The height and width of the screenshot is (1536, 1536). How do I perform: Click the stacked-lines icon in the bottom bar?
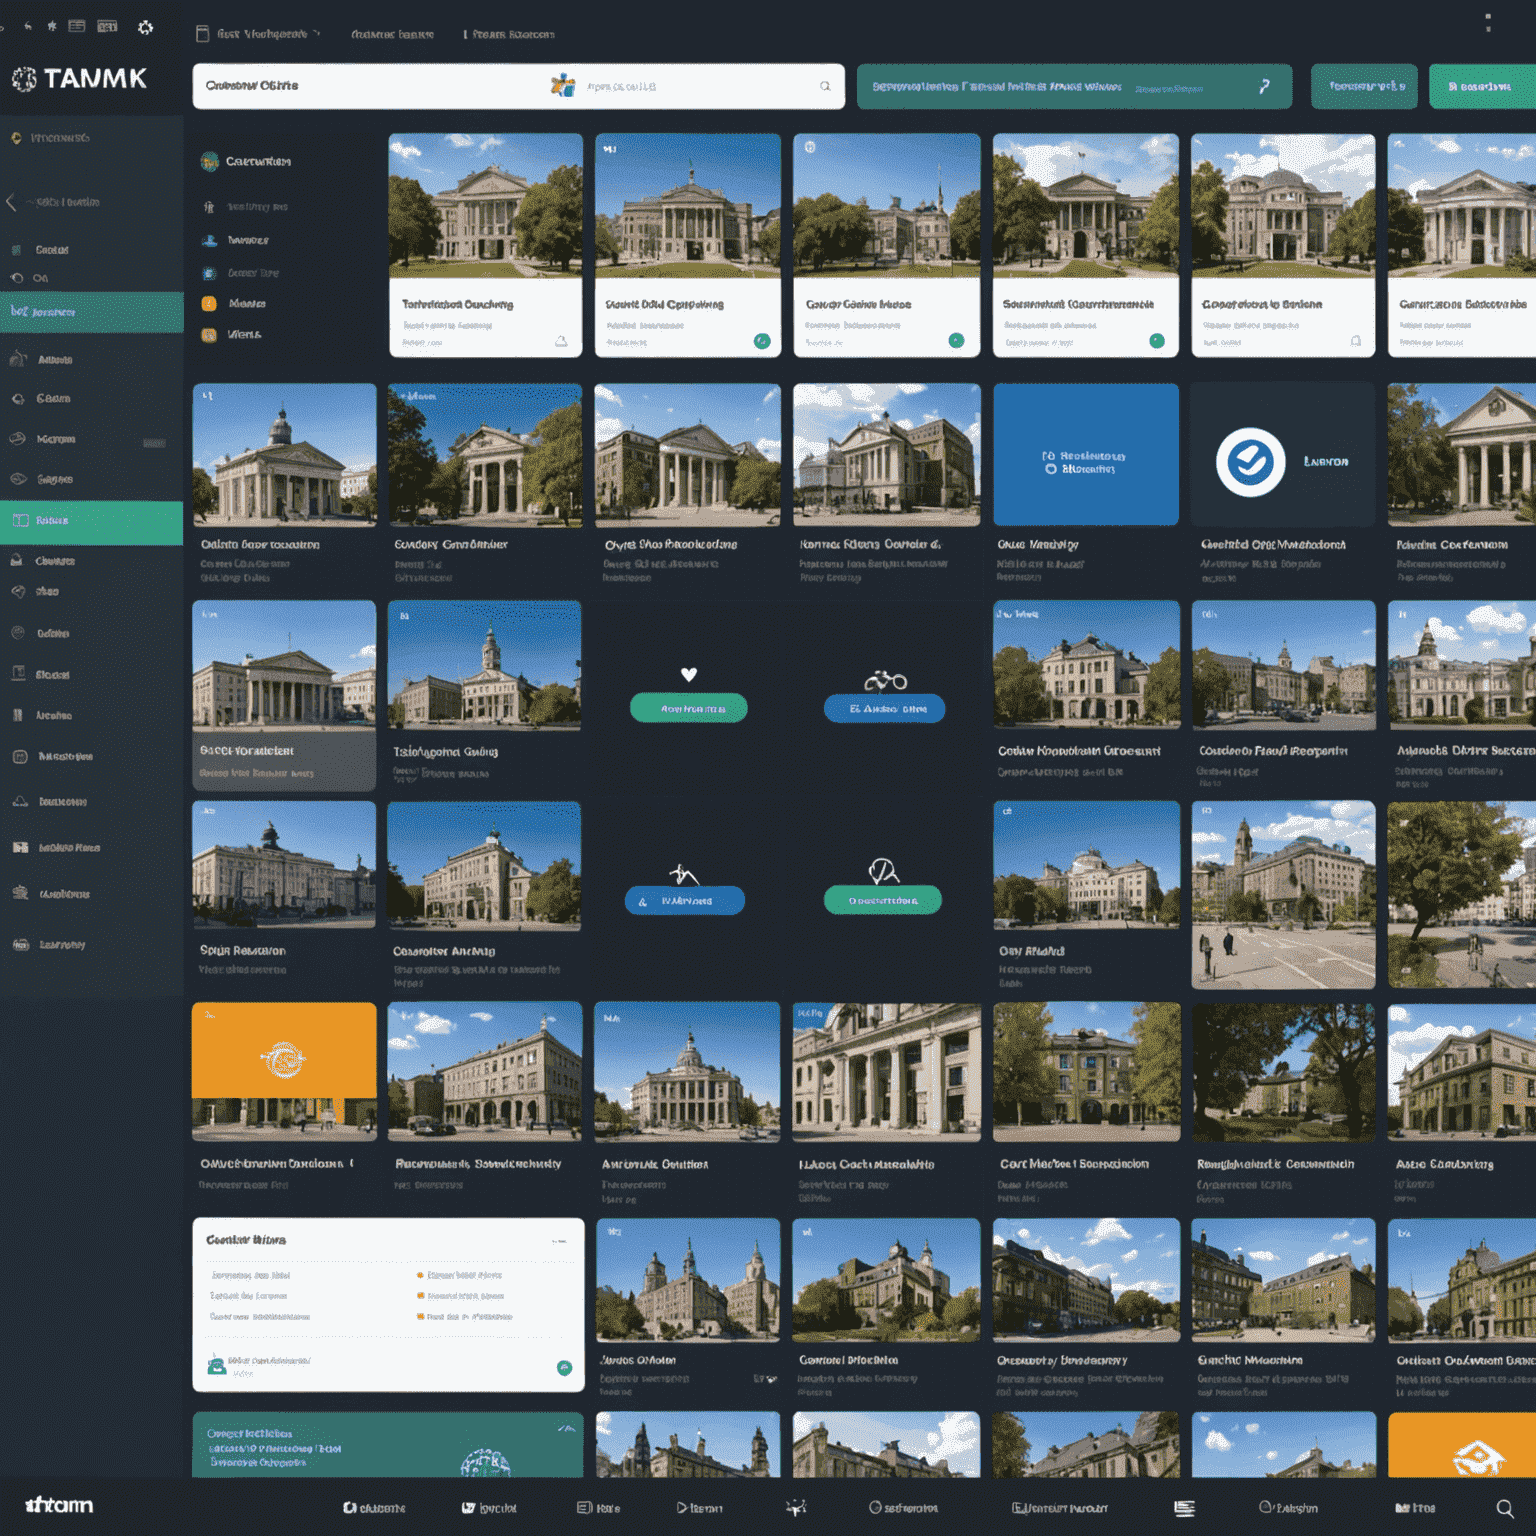(x=1184, y=1508)
